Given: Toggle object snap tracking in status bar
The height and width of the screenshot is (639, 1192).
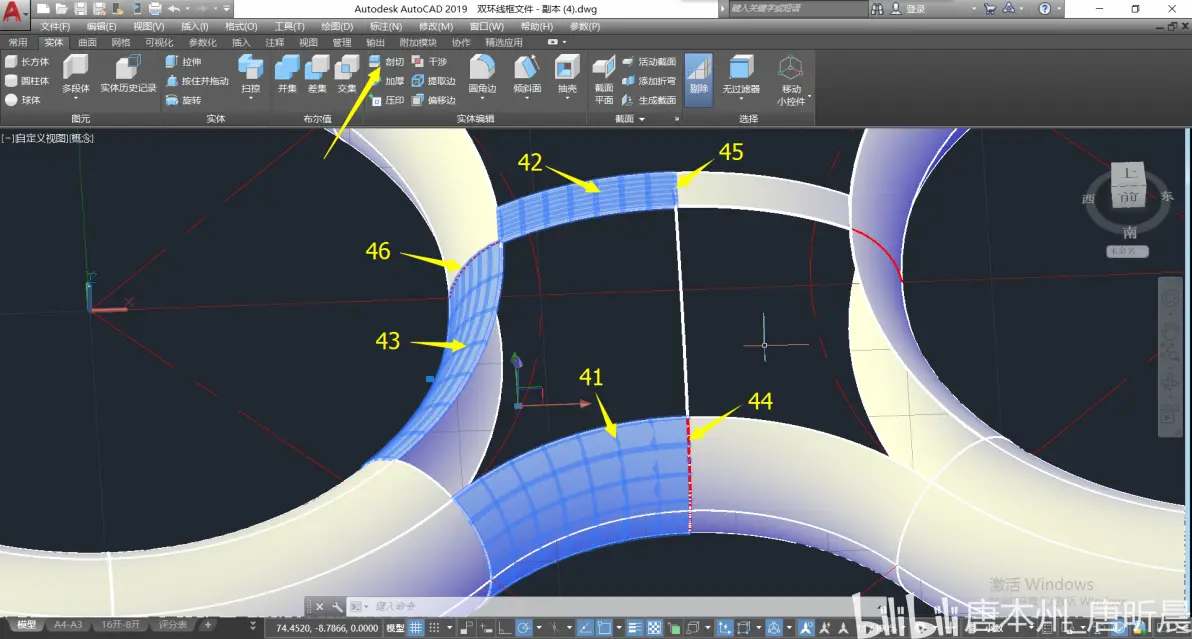Looking at the screenshot, I should [585, 628].
